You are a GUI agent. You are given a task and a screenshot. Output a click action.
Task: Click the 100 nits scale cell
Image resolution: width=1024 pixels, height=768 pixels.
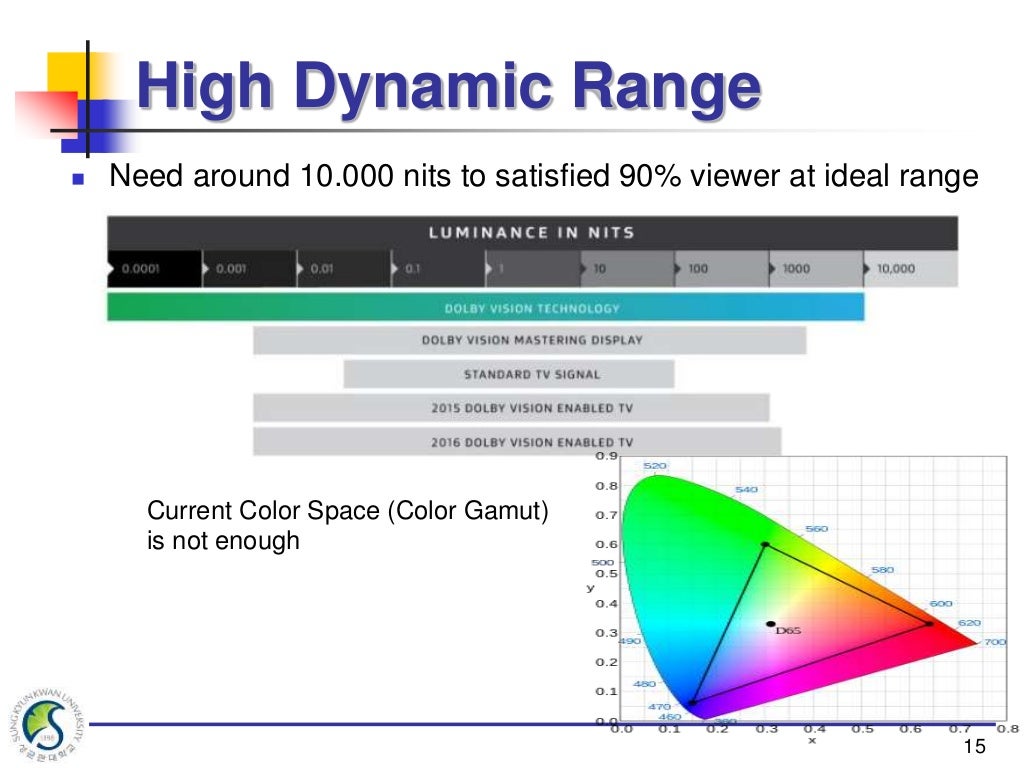tap(722, 268)
